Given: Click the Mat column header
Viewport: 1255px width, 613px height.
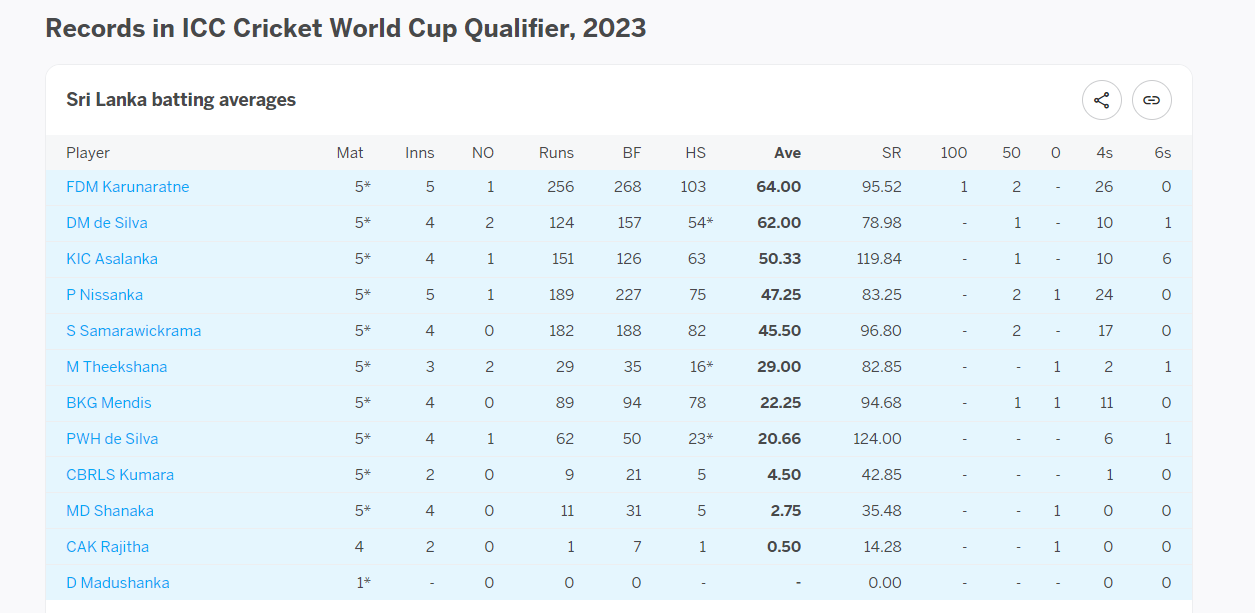Looking at the screenshot, I should click(350, 153).
